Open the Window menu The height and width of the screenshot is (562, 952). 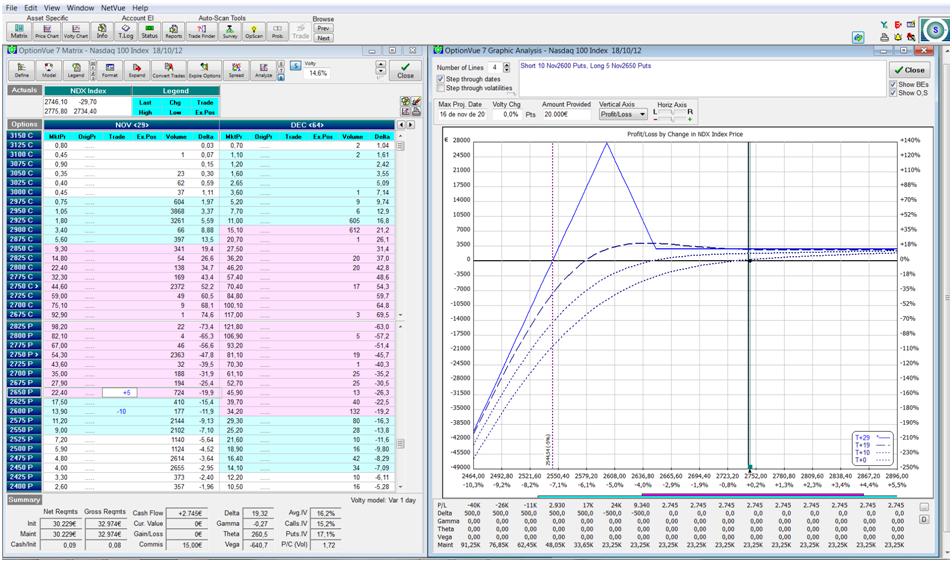tap(81, 7)
